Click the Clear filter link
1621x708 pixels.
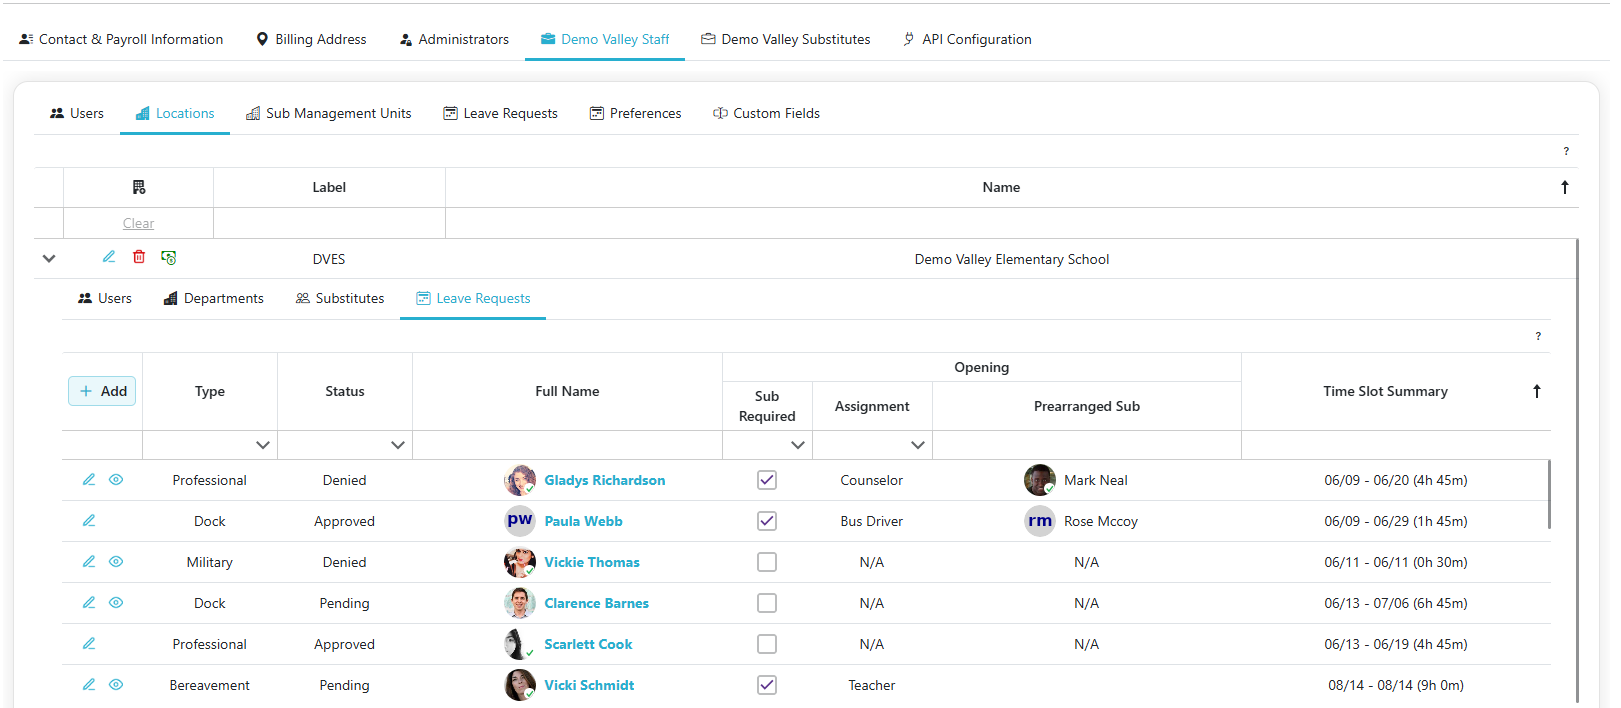(138, 223)
